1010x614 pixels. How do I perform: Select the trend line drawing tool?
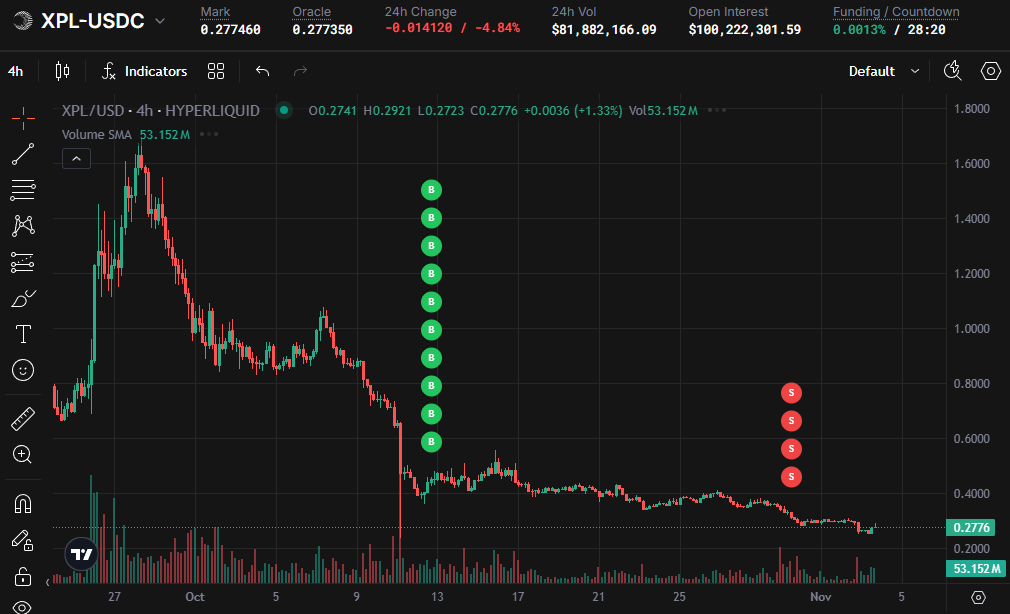[23, 155]
